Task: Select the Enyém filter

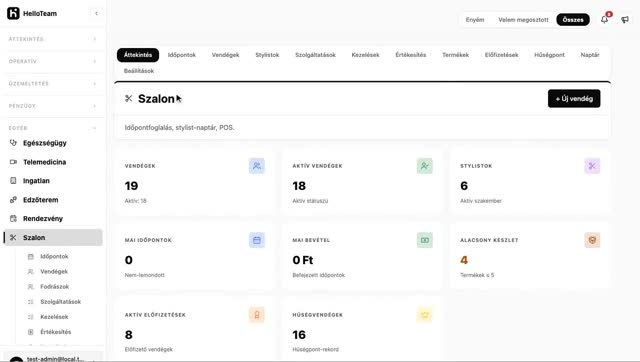Action: pyautogui.click(x=475, y=20)
